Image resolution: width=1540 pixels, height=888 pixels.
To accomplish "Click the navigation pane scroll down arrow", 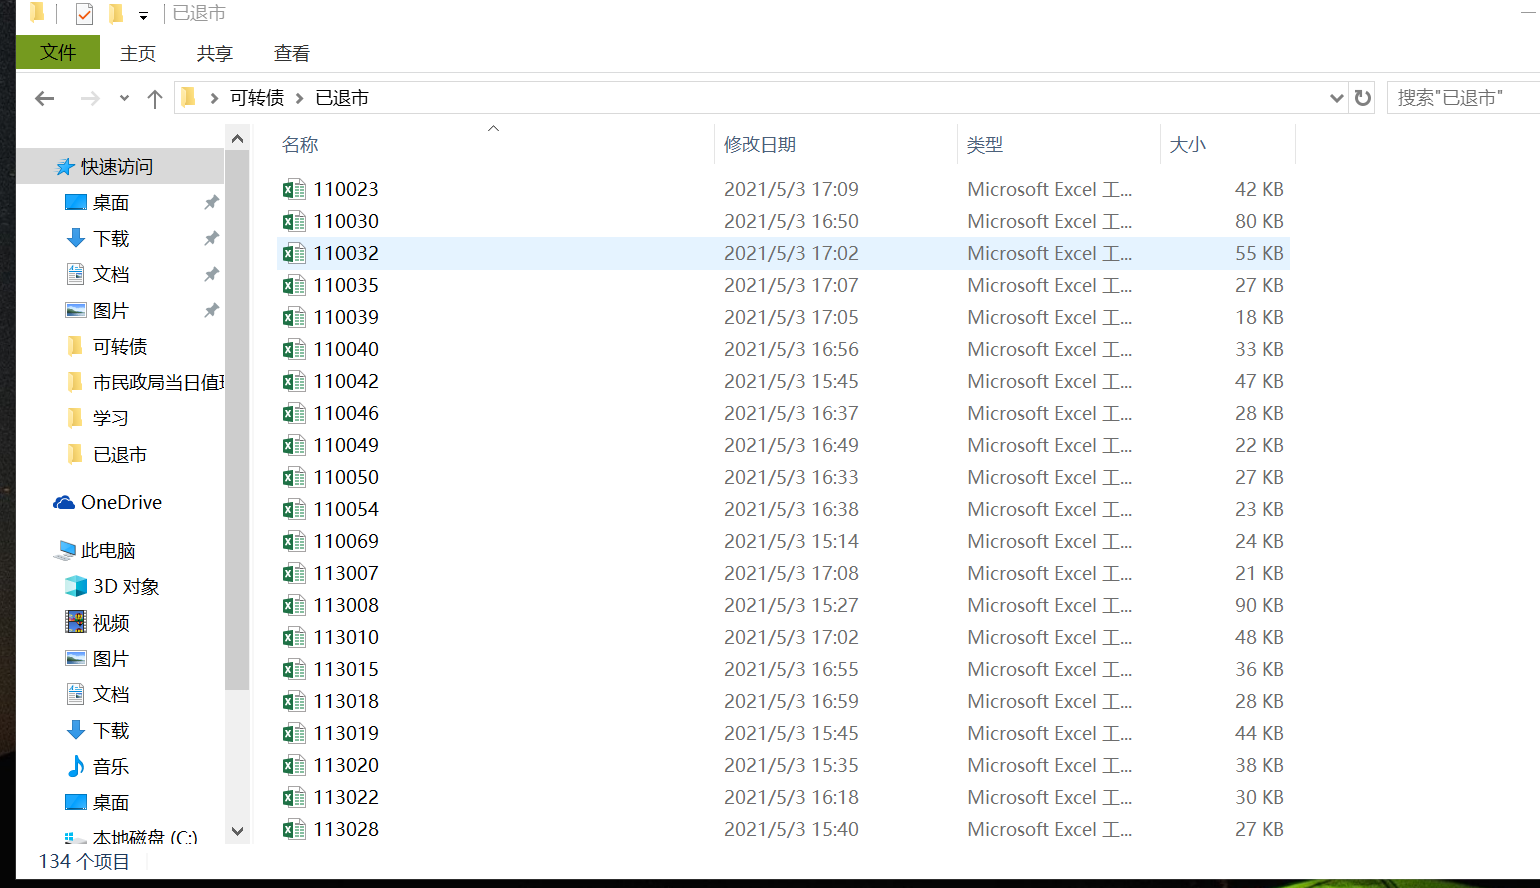I will pyautogui.click(x=238, y=831).
